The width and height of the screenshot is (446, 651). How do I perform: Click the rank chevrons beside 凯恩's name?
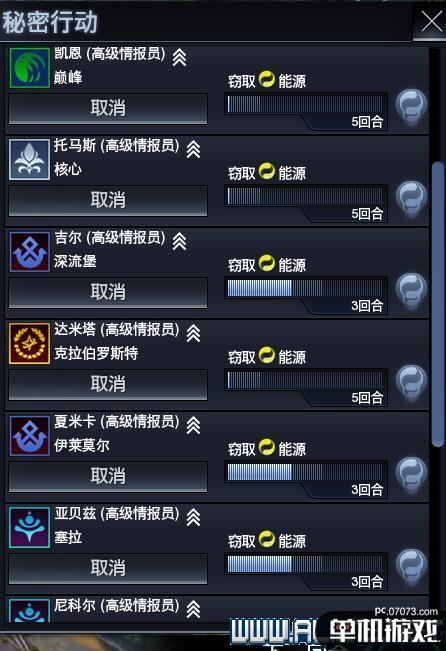(x=179, y=57)
